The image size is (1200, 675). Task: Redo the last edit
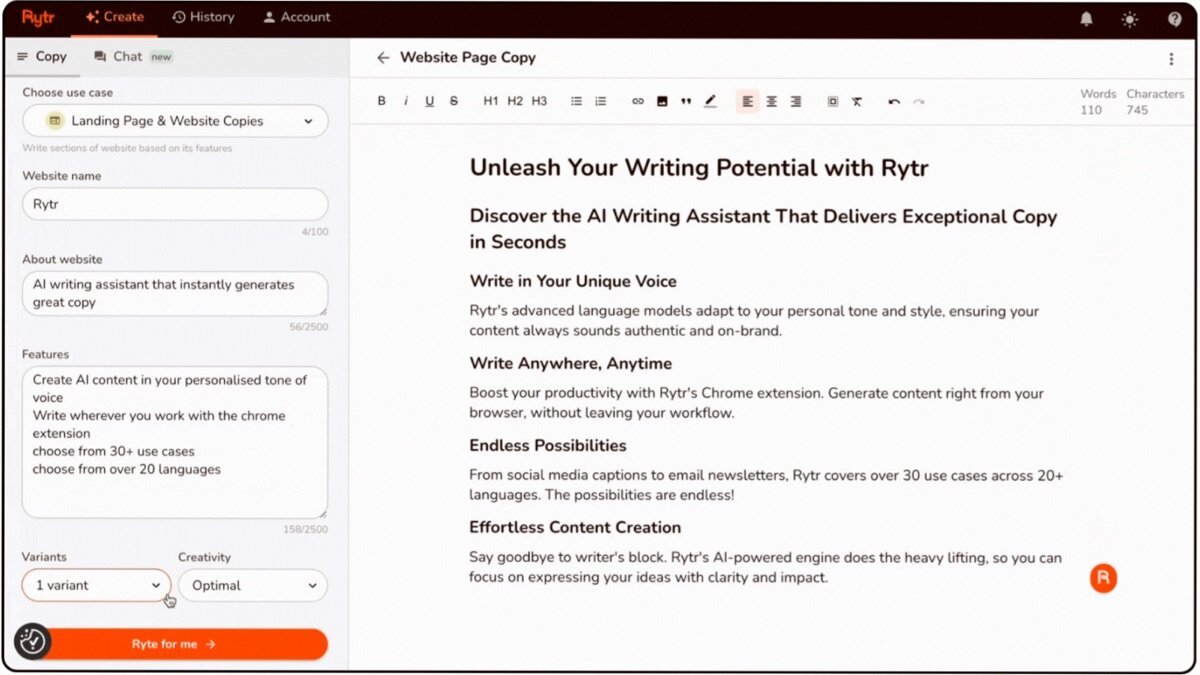point(918,101)
